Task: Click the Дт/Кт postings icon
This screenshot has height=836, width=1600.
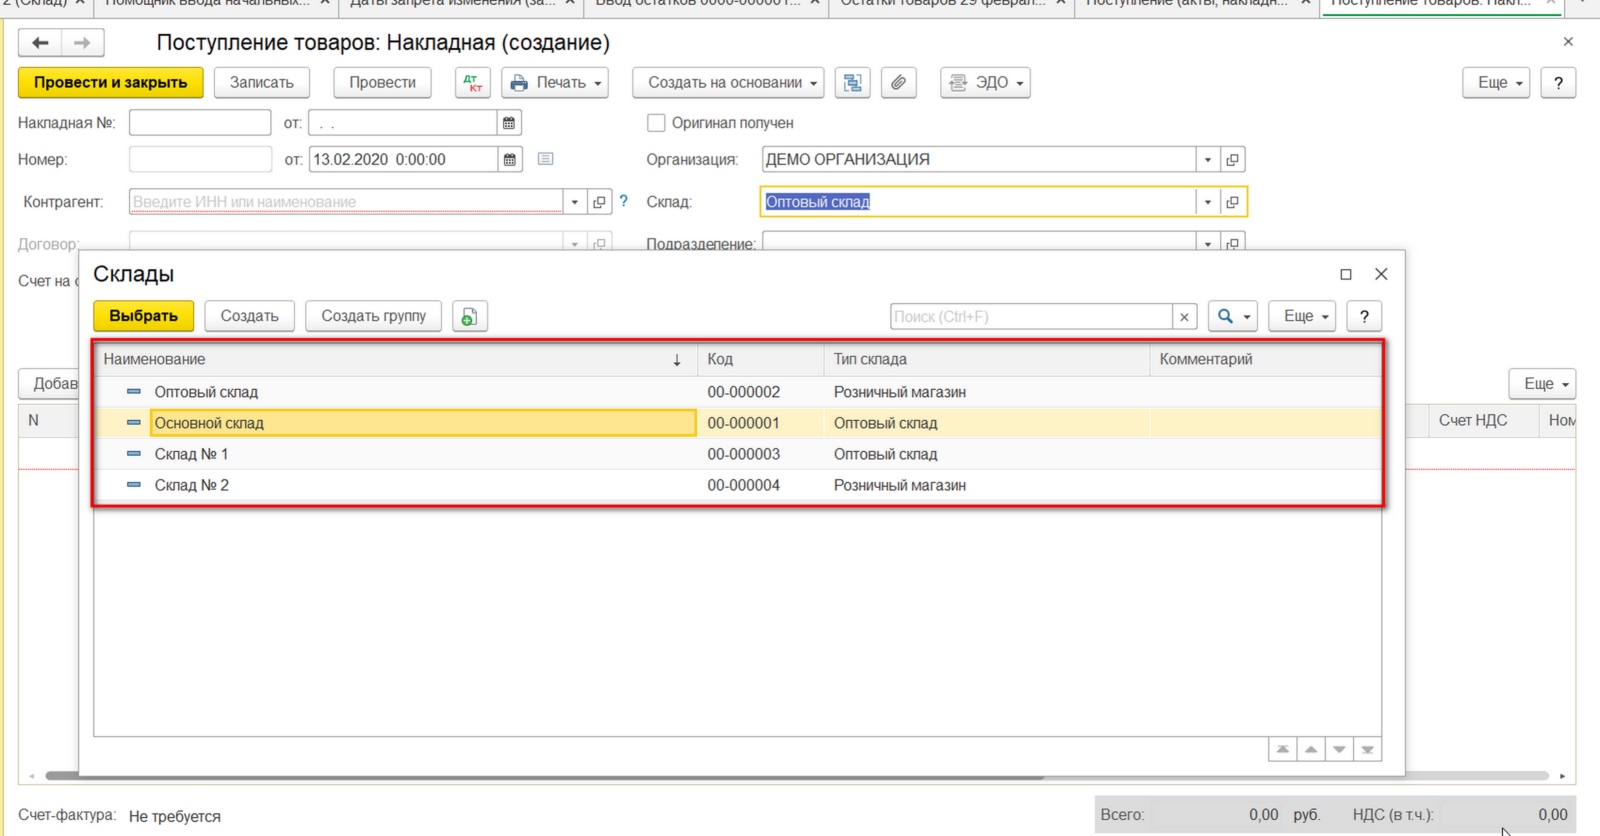Action: 472,83
